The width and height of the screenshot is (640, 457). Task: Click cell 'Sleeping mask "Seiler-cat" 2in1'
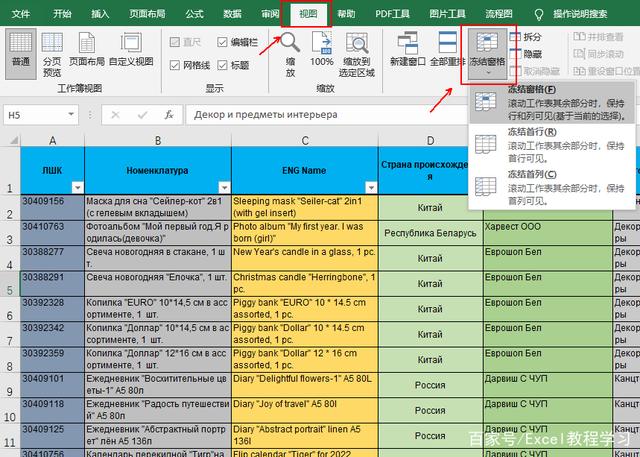pos(305,207)
